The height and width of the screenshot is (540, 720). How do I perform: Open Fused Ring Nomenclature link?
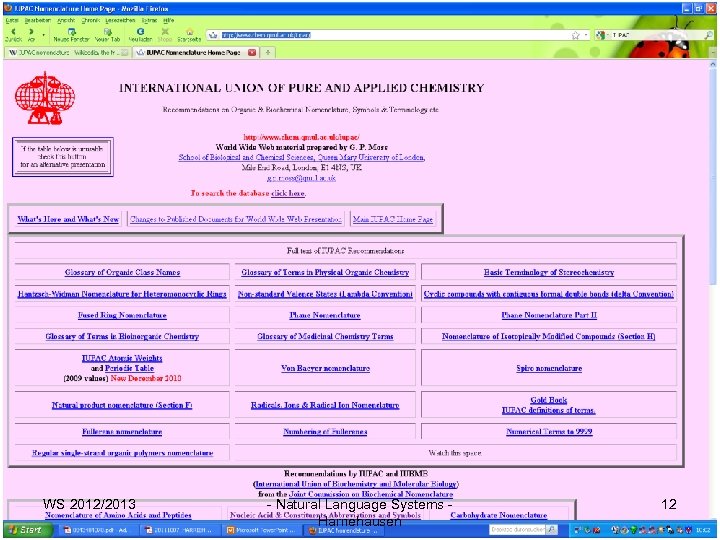point(122,315)
